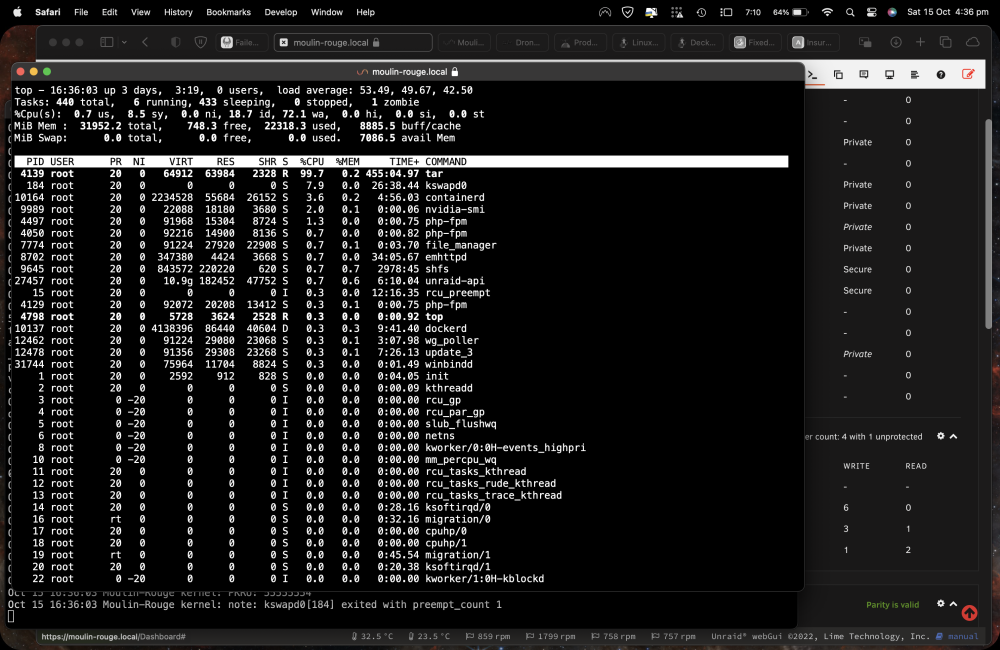
Task: Open the Safari menu
Action: [x=48, y=12]
